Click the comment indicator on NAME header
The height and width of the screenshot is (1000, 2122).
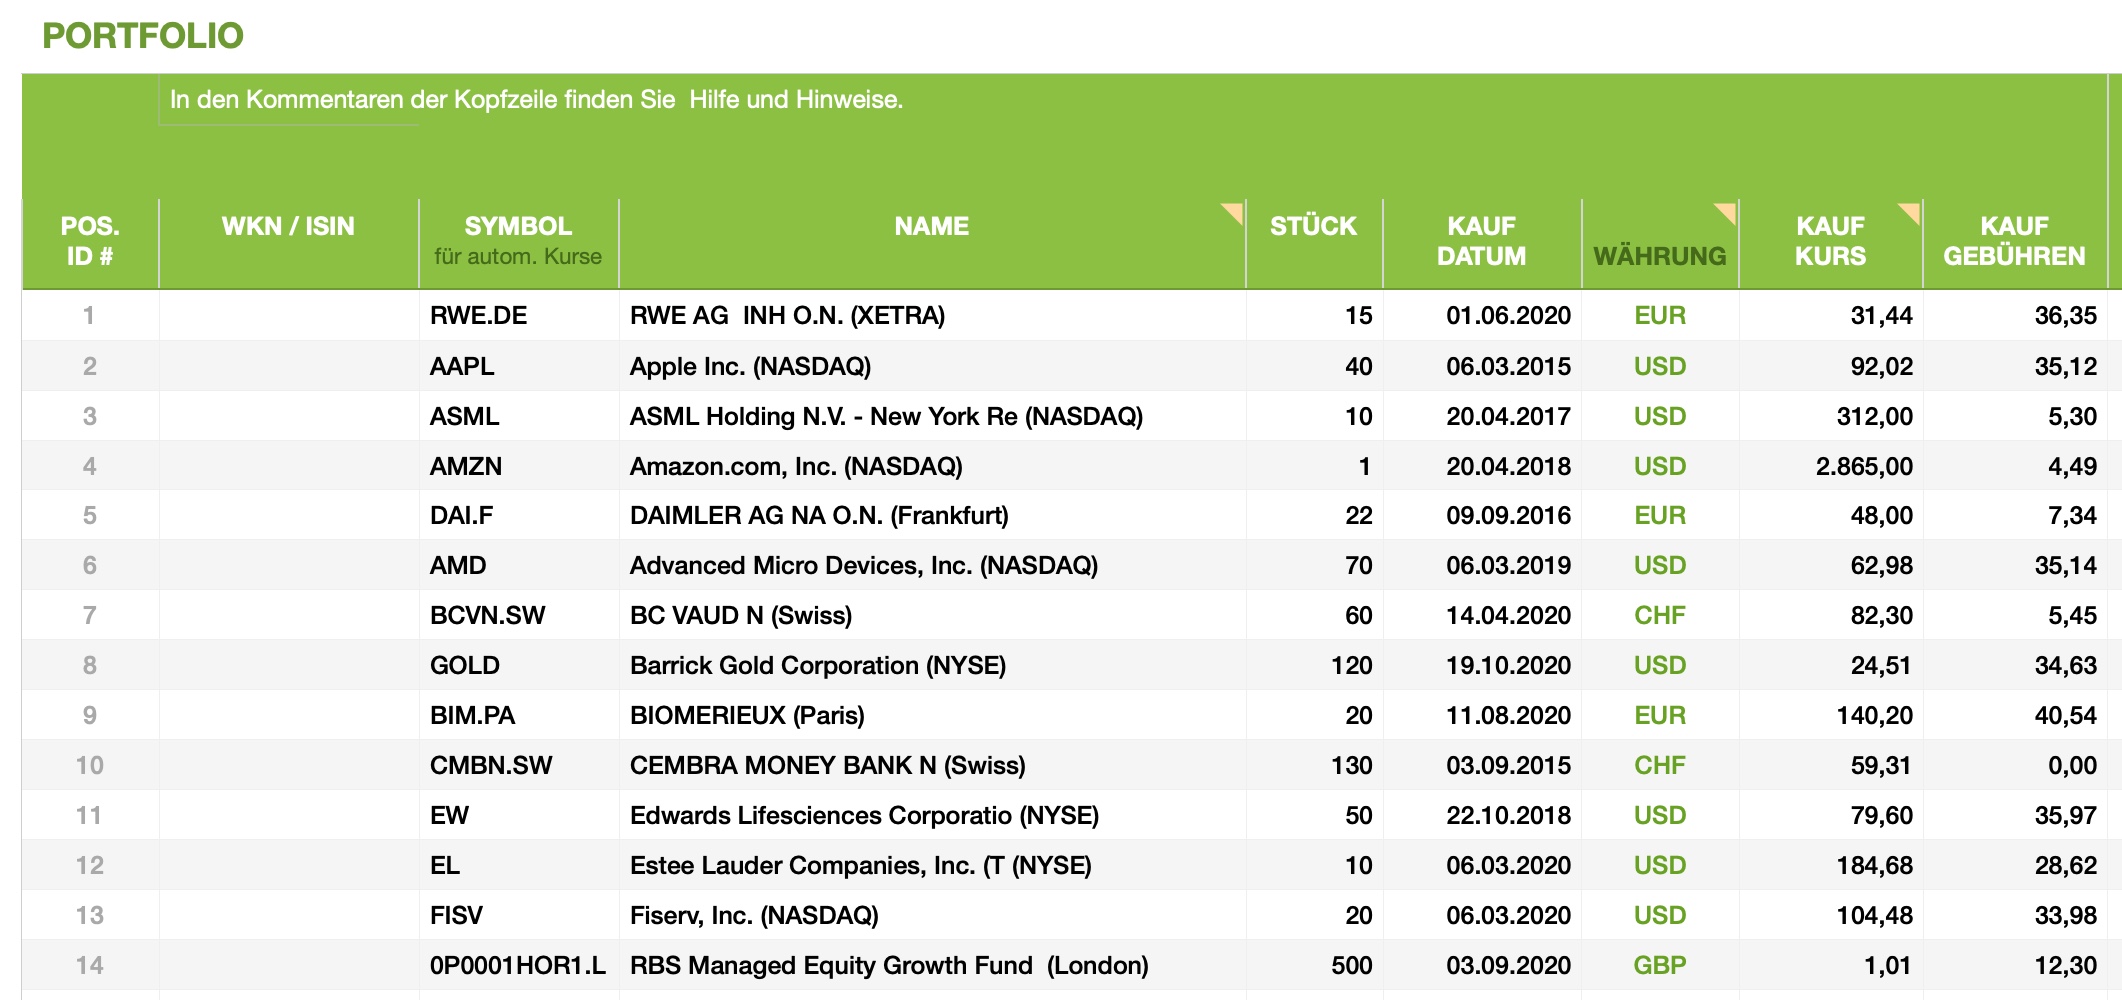point(1235,210)
